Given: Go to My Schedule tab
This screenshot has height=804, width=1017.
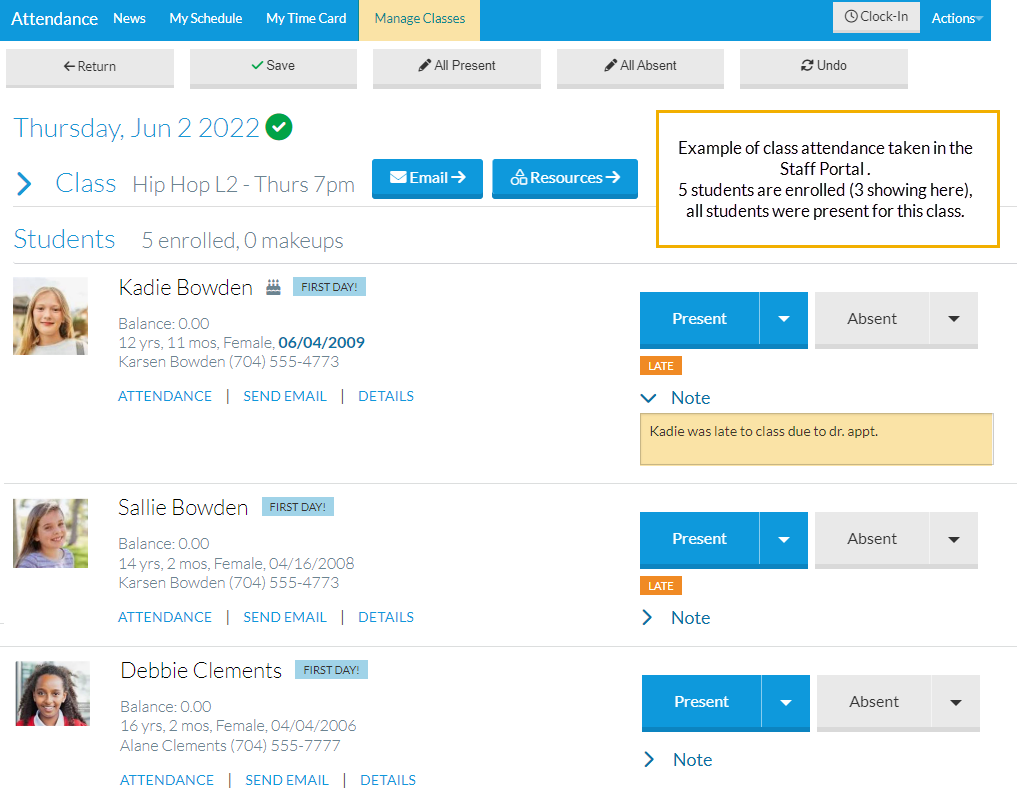Looking at the screenshot, I should tap(206, 18).
